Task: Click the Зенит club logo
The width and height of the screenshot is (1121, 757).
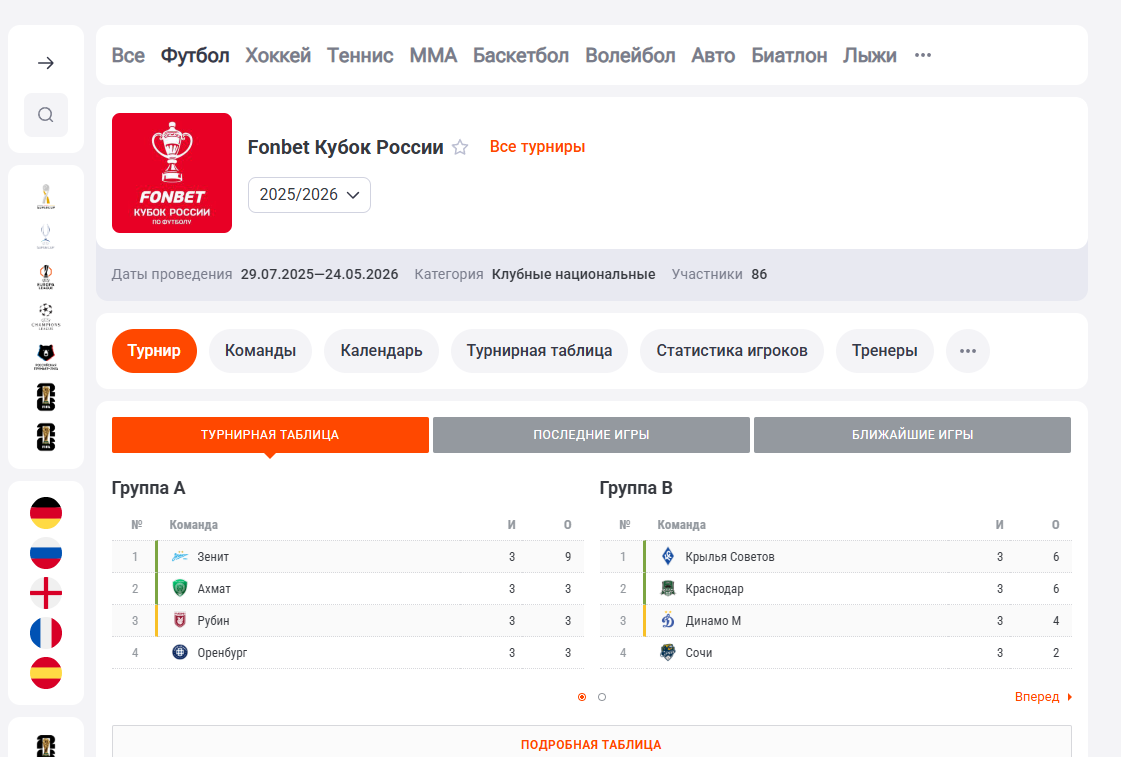Action: 180,556
